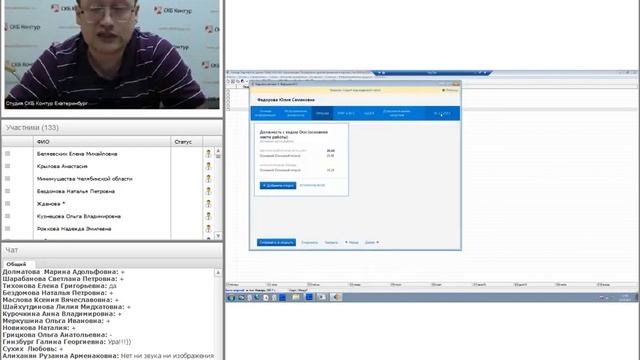Screen dimensions: 640x360
Task: Click the grey link next to the blue add button
Action: 312,185
